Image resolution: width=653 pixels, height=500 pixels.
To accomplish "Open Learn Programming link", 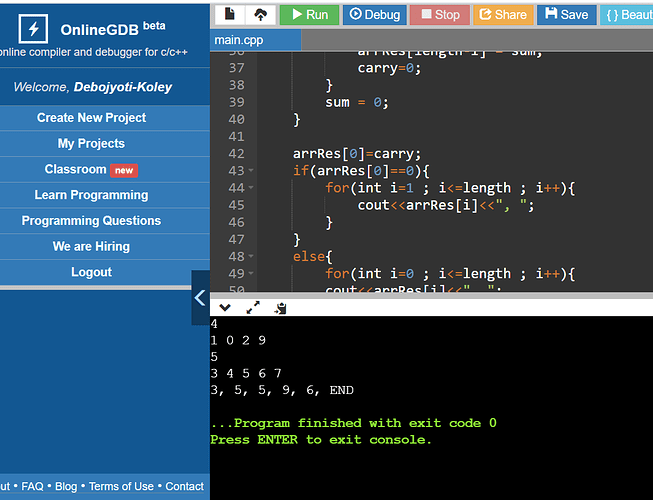I will point(91,195).
